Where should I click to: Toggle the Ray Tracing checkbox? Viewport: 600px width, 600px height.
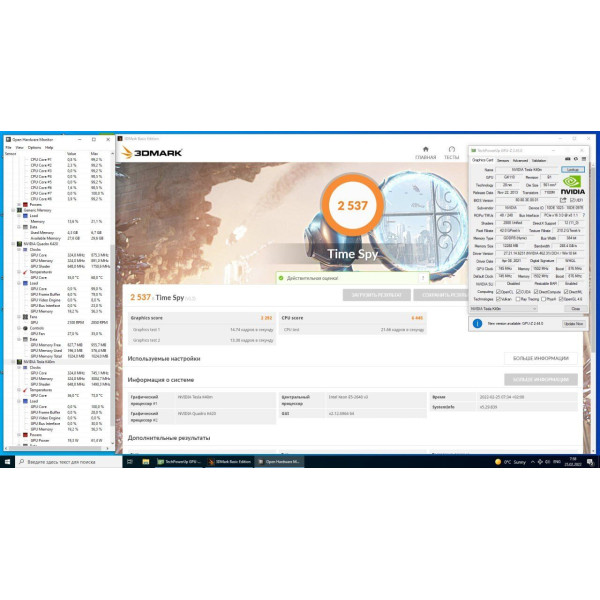[518, 299]
